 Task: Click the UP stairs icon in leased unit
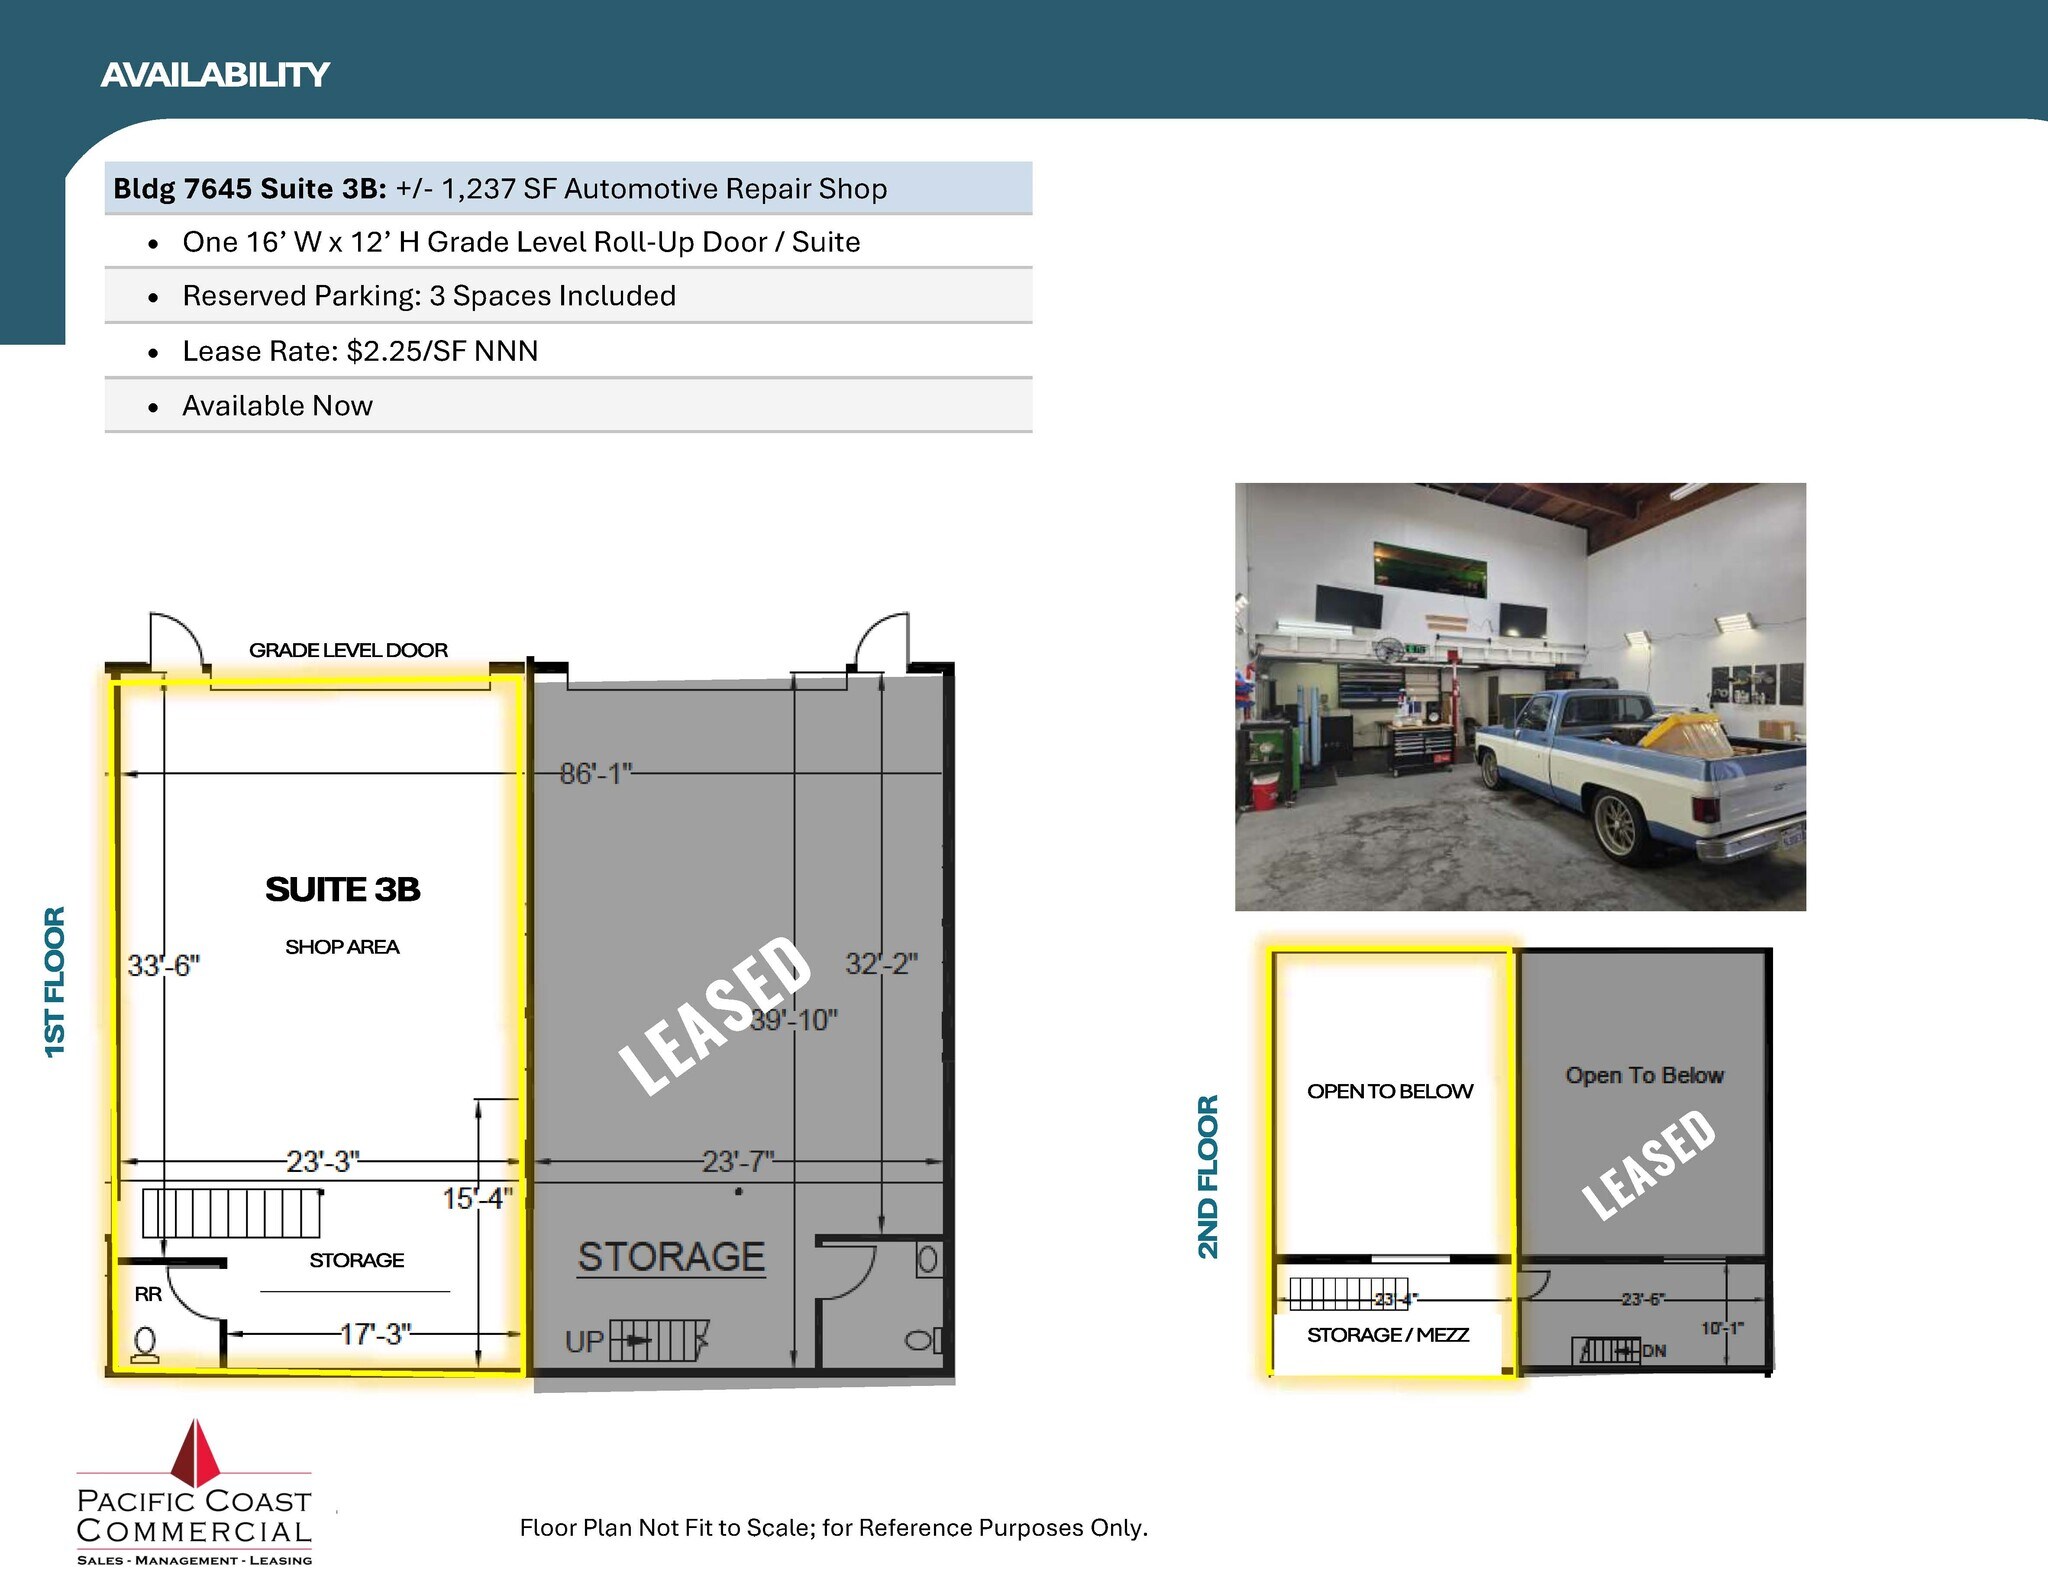pos(658,1340)
